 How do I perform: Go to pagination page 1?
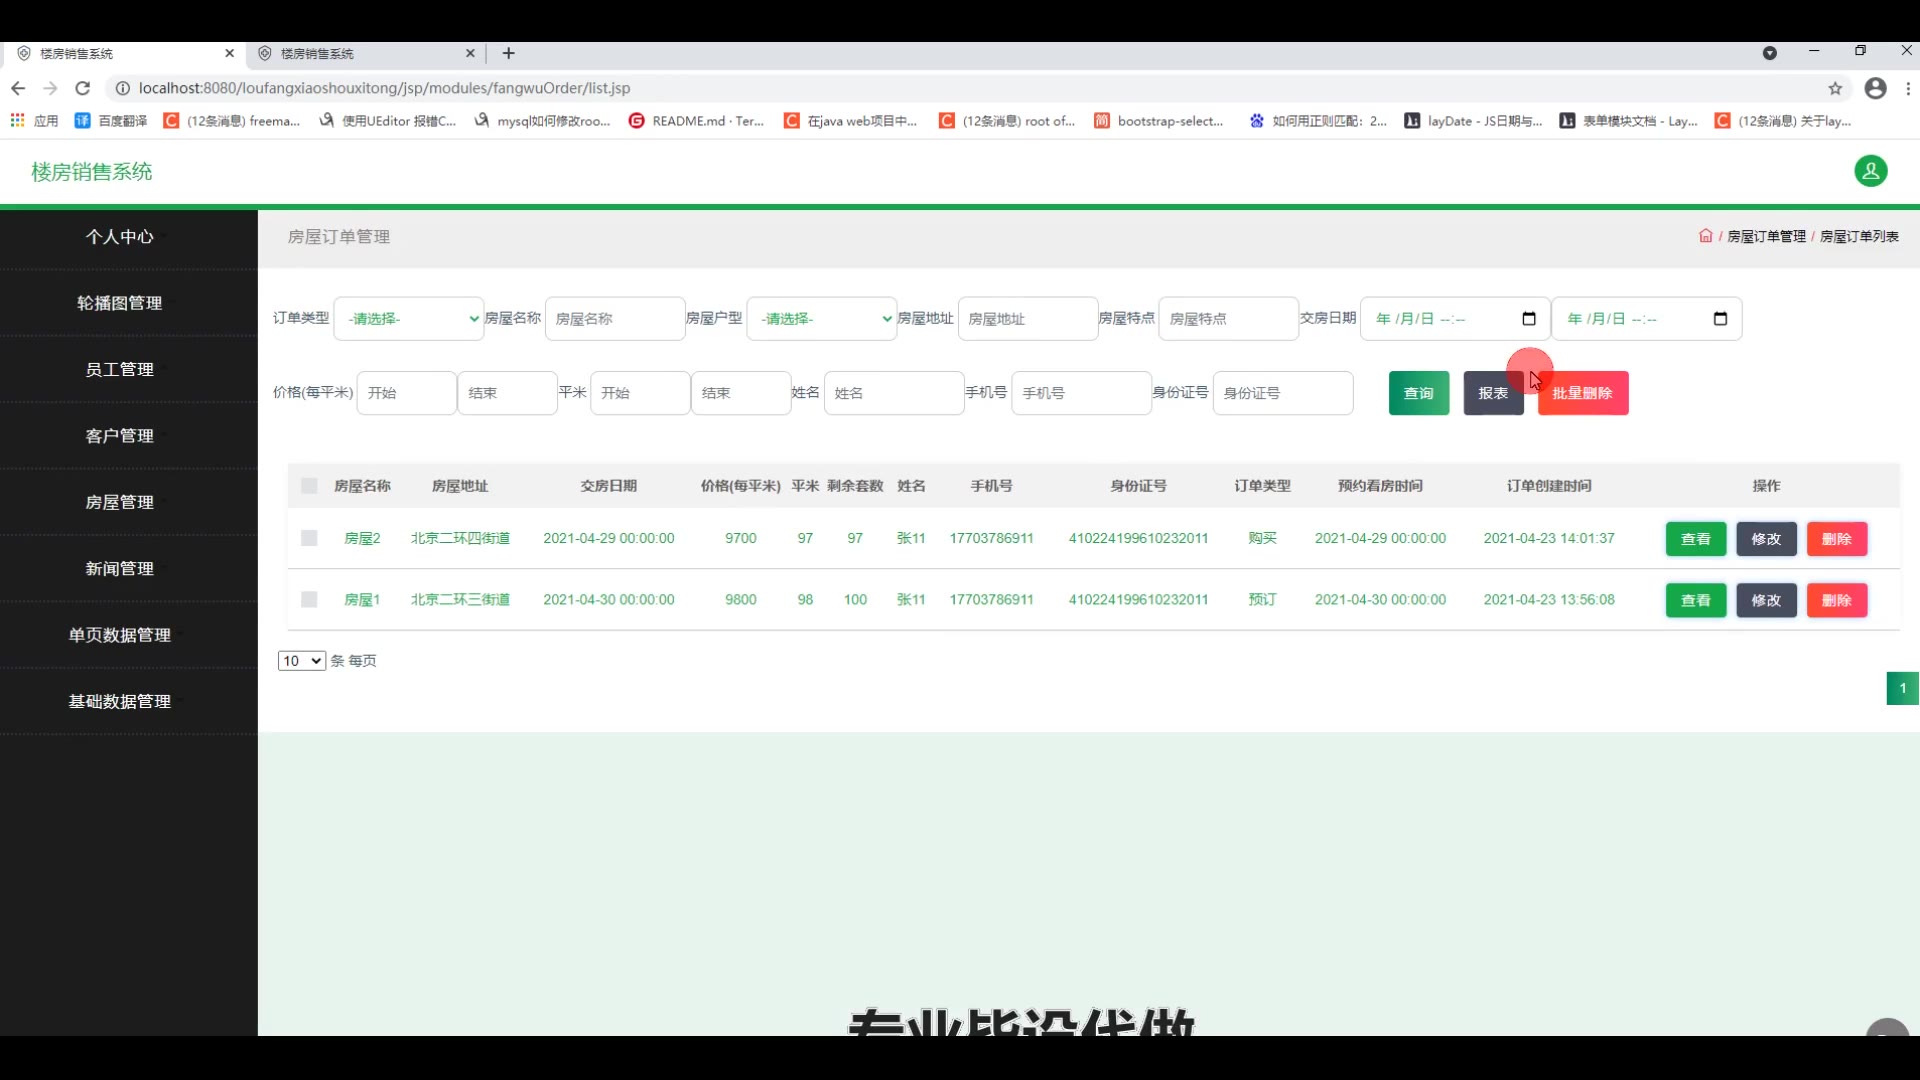point(1902,688)
